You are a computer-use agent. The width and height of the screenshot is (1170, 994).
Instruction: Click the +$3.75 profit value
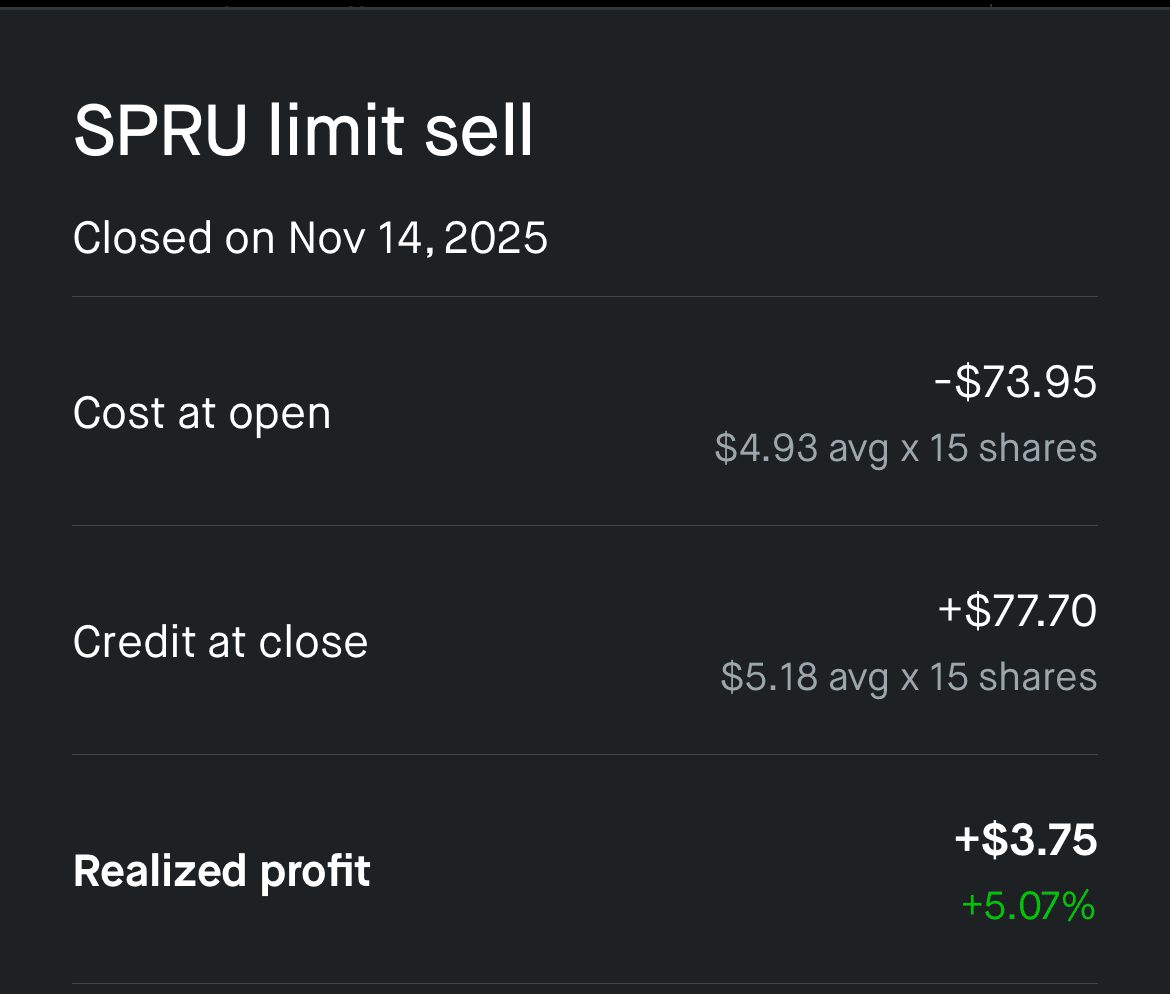coord(1025,840)
